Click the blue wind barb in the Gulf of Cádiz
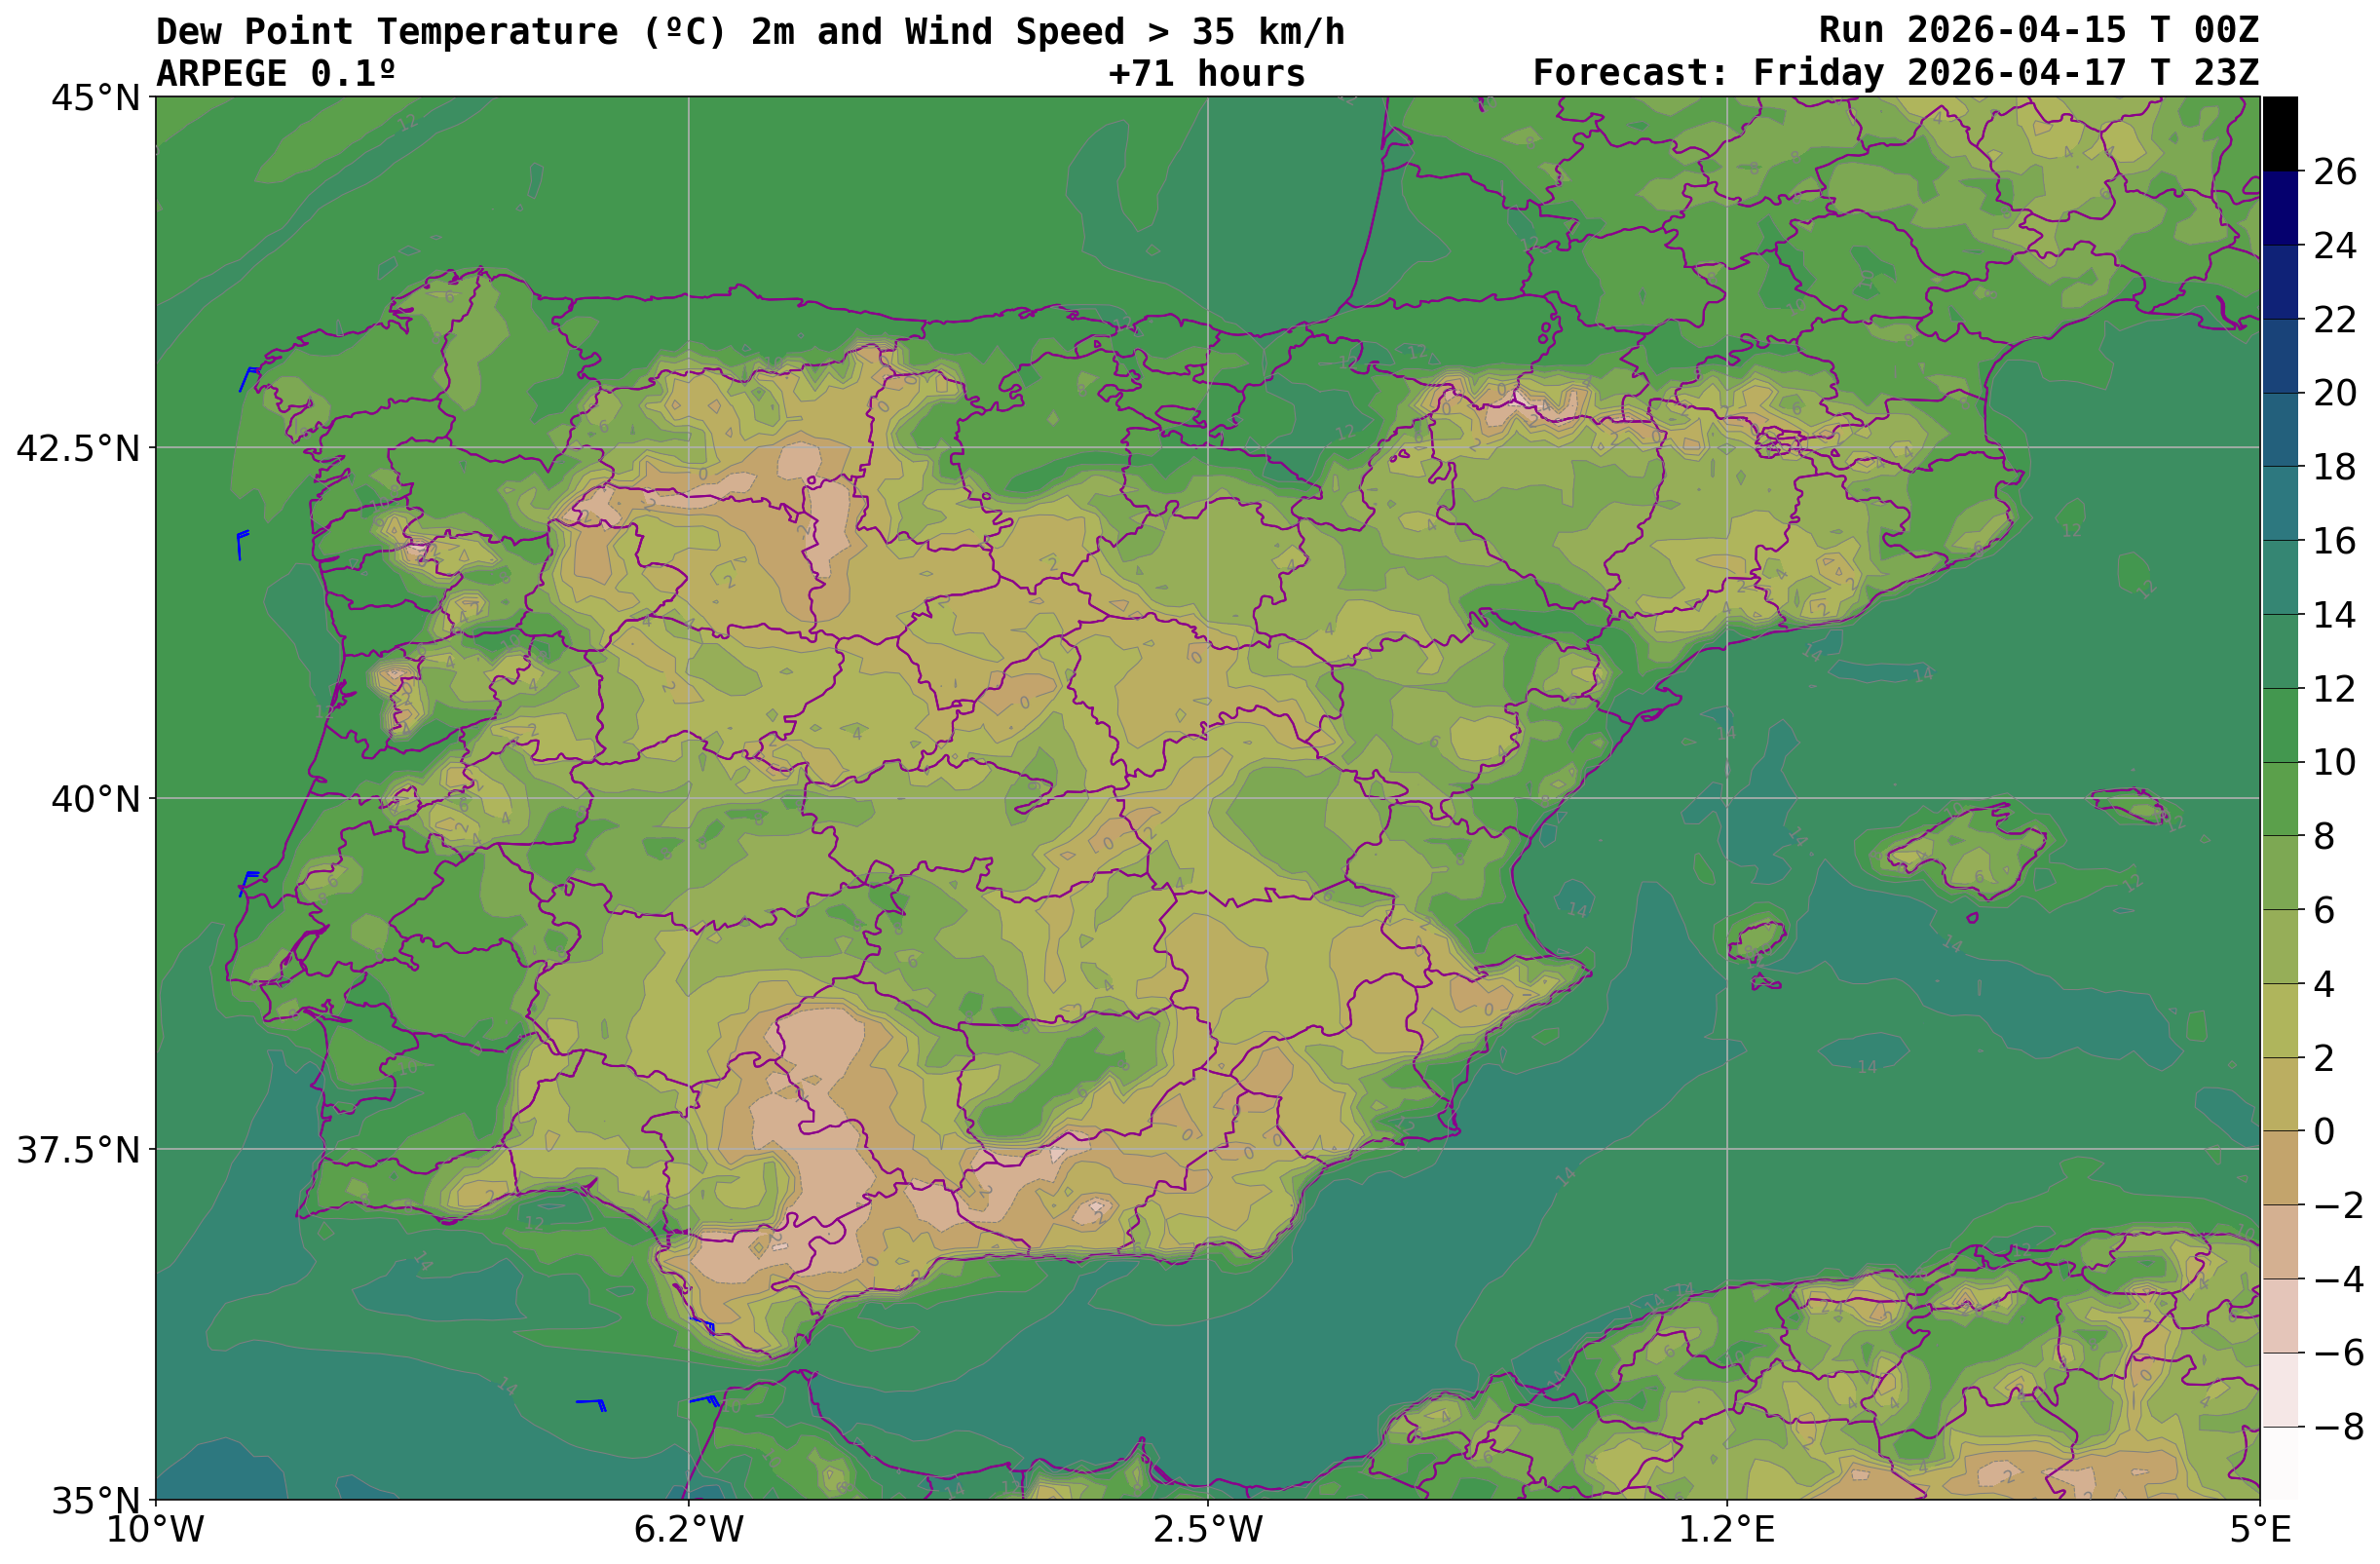Image resolution: width=2380 pixels, height=1564 pixels. pyautogui.click(x=592, y=1403)
